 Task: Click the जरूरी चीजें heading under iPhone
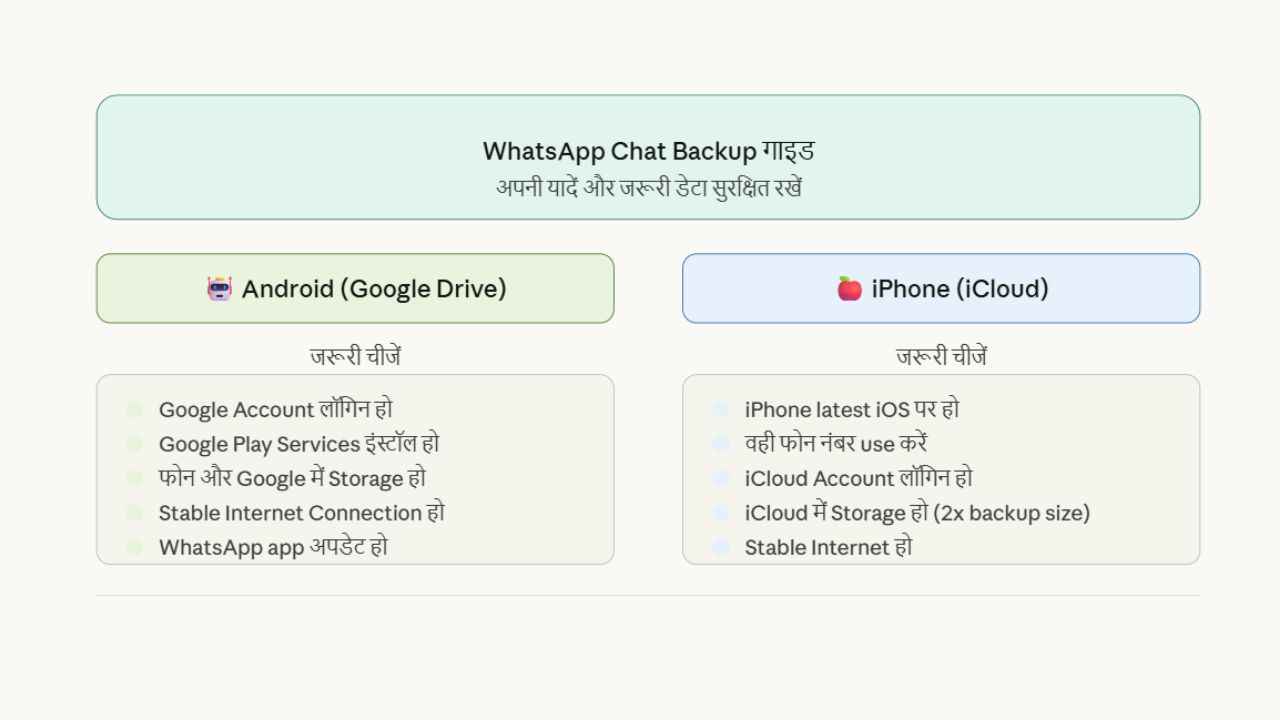tap(941, 356)
